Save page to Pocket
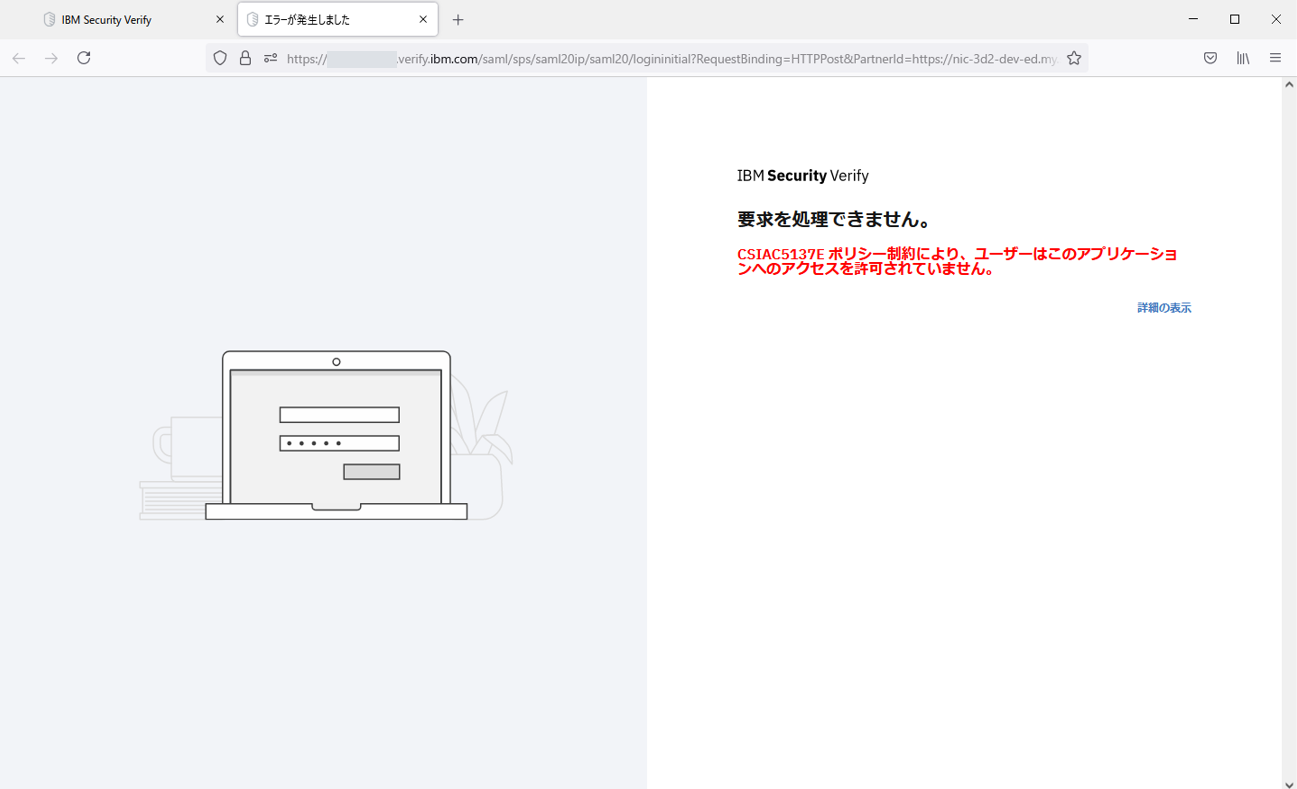Image resolution: width=1297 pixels, height=789 pixels. click(1210, 58)
